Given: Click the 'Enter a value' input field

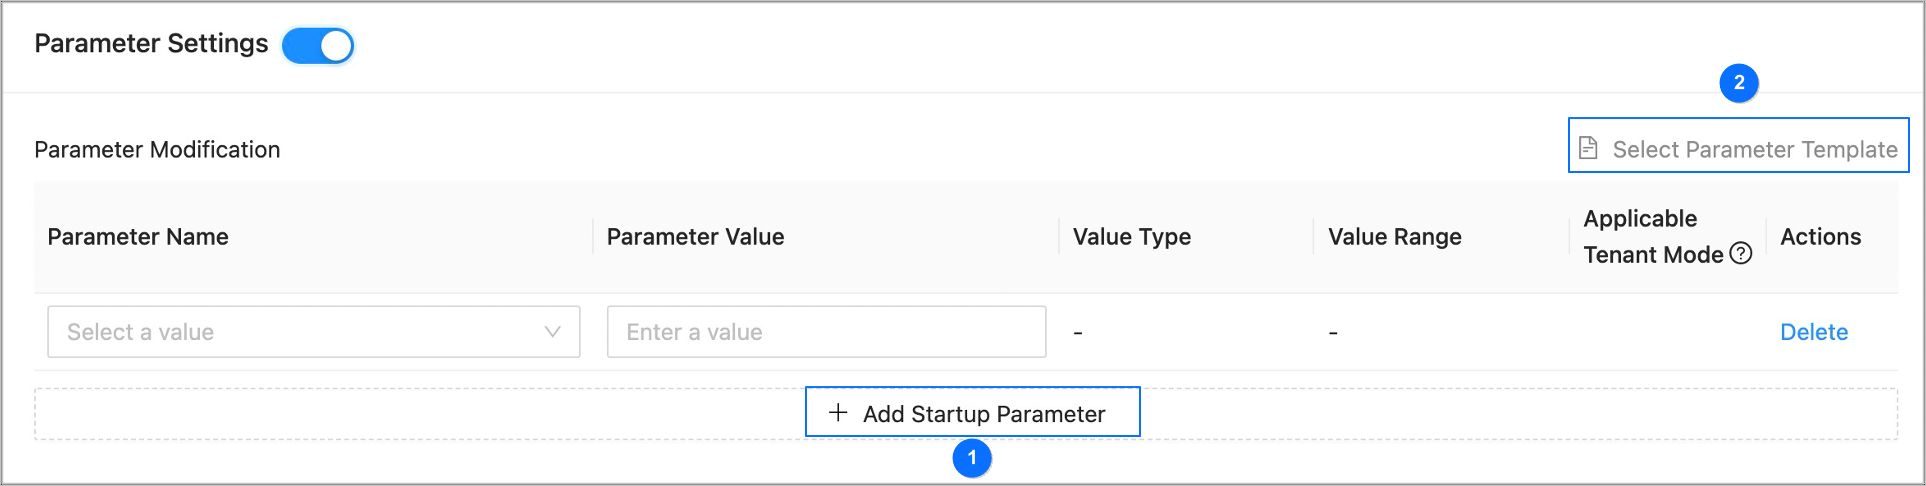Looking at the screenshot, I should [x=826, y=332].
